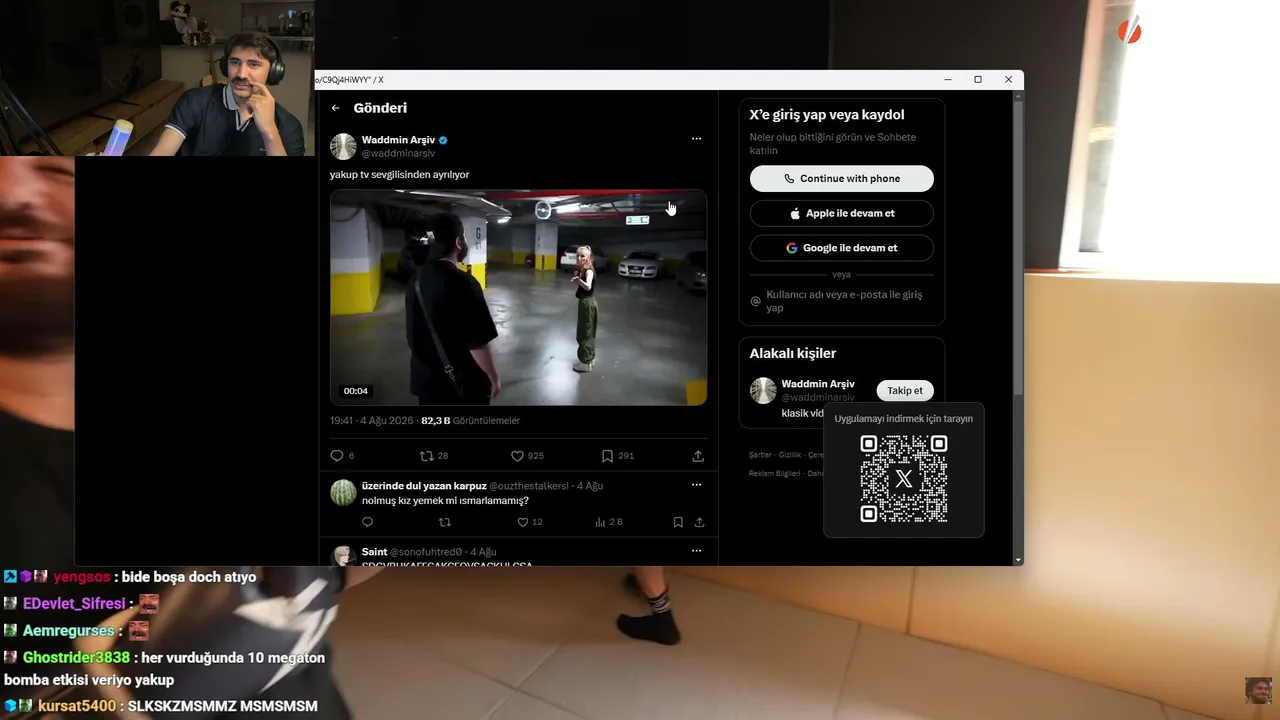The height and width of the screenshot is (720, 1280).
Task: Open Waddmin Arşiv's avatar on the post
Action: 343,146
